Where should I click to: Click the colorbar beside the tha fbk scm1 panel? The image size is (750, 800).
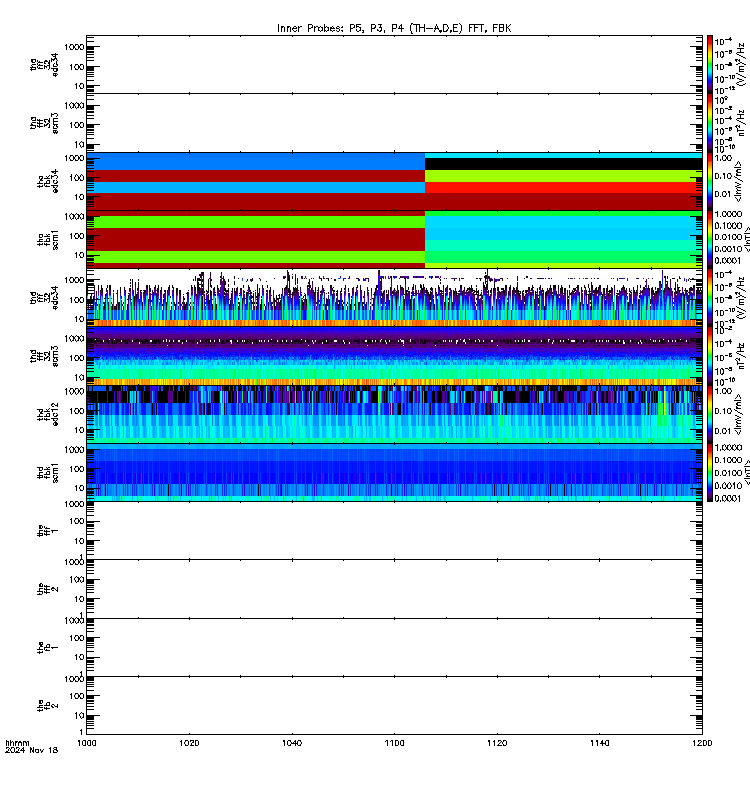coord(710,239)
